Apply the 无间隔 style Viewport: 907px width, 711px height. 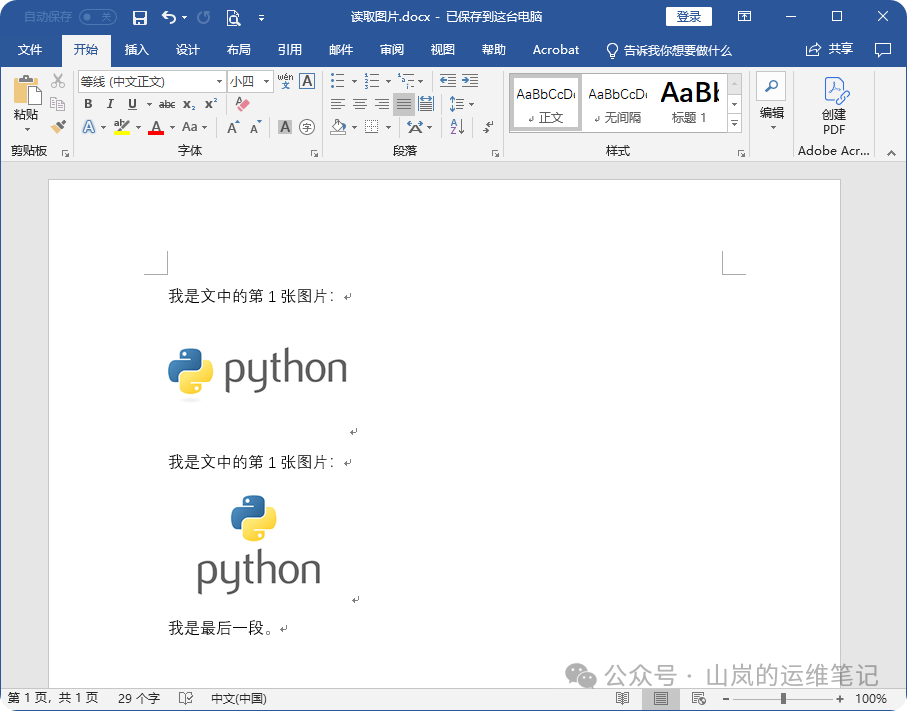[x=617, y=104]
